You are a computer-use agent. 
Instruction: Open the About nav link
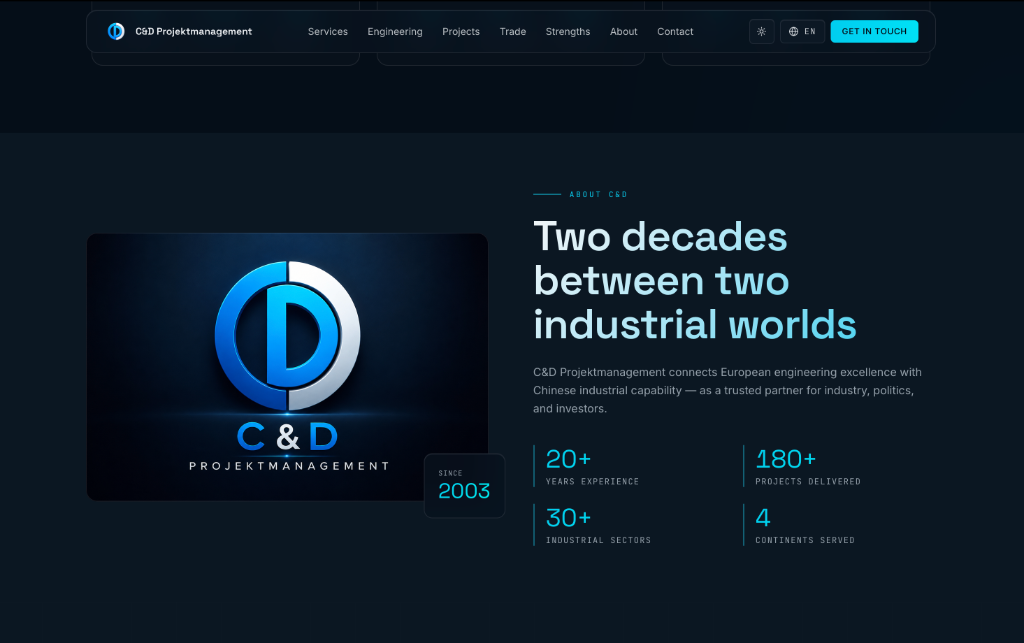[x=624, y=31]
